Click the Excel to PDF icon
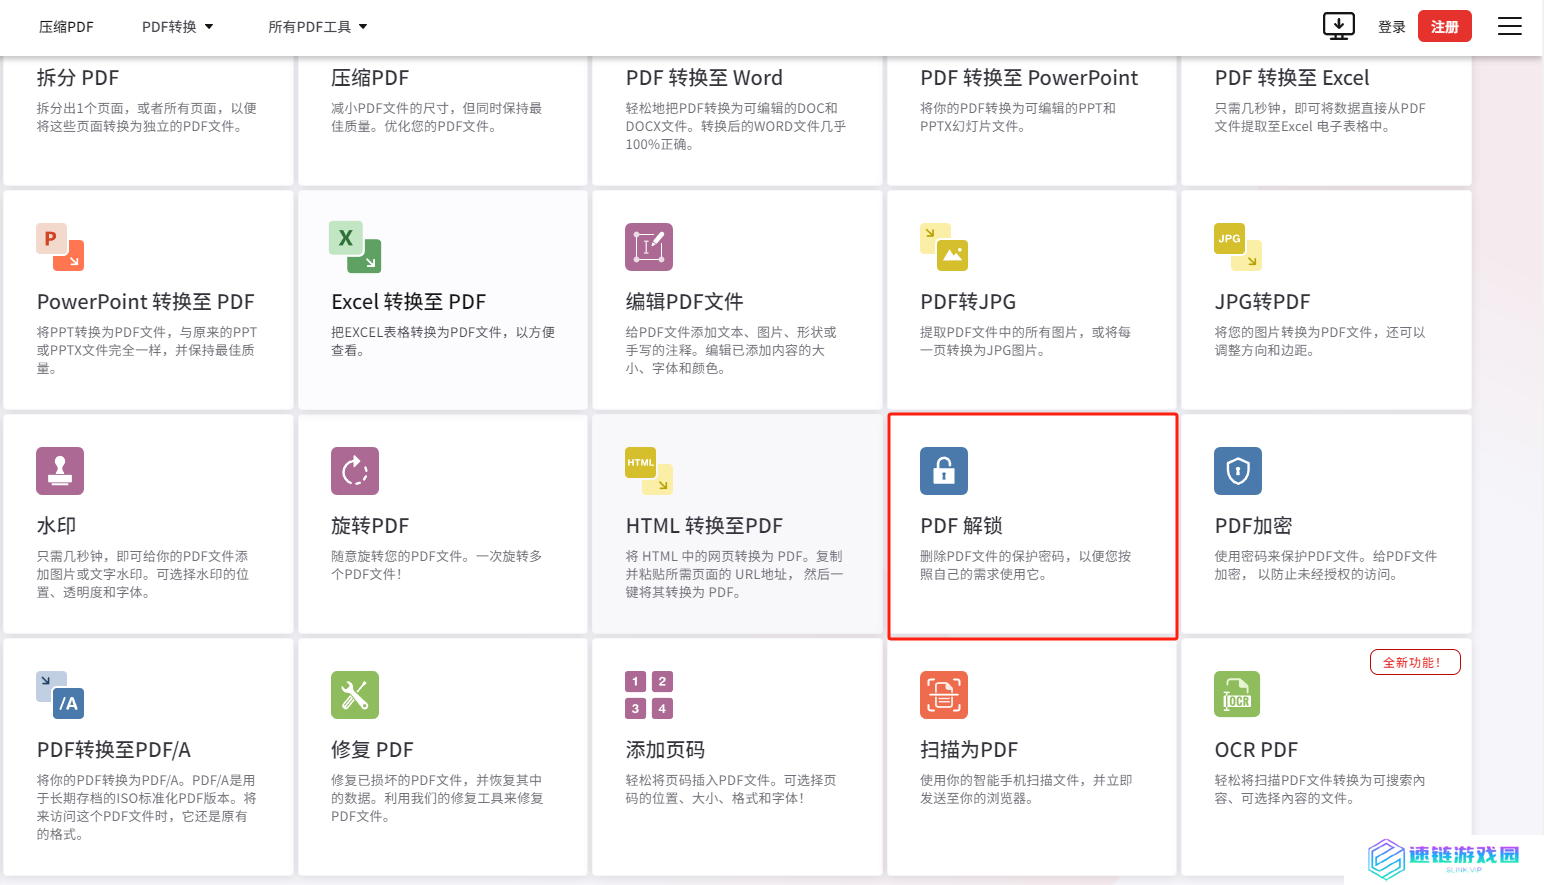The height and width of the screenshot is (885, 1544). tap(355, 247)
